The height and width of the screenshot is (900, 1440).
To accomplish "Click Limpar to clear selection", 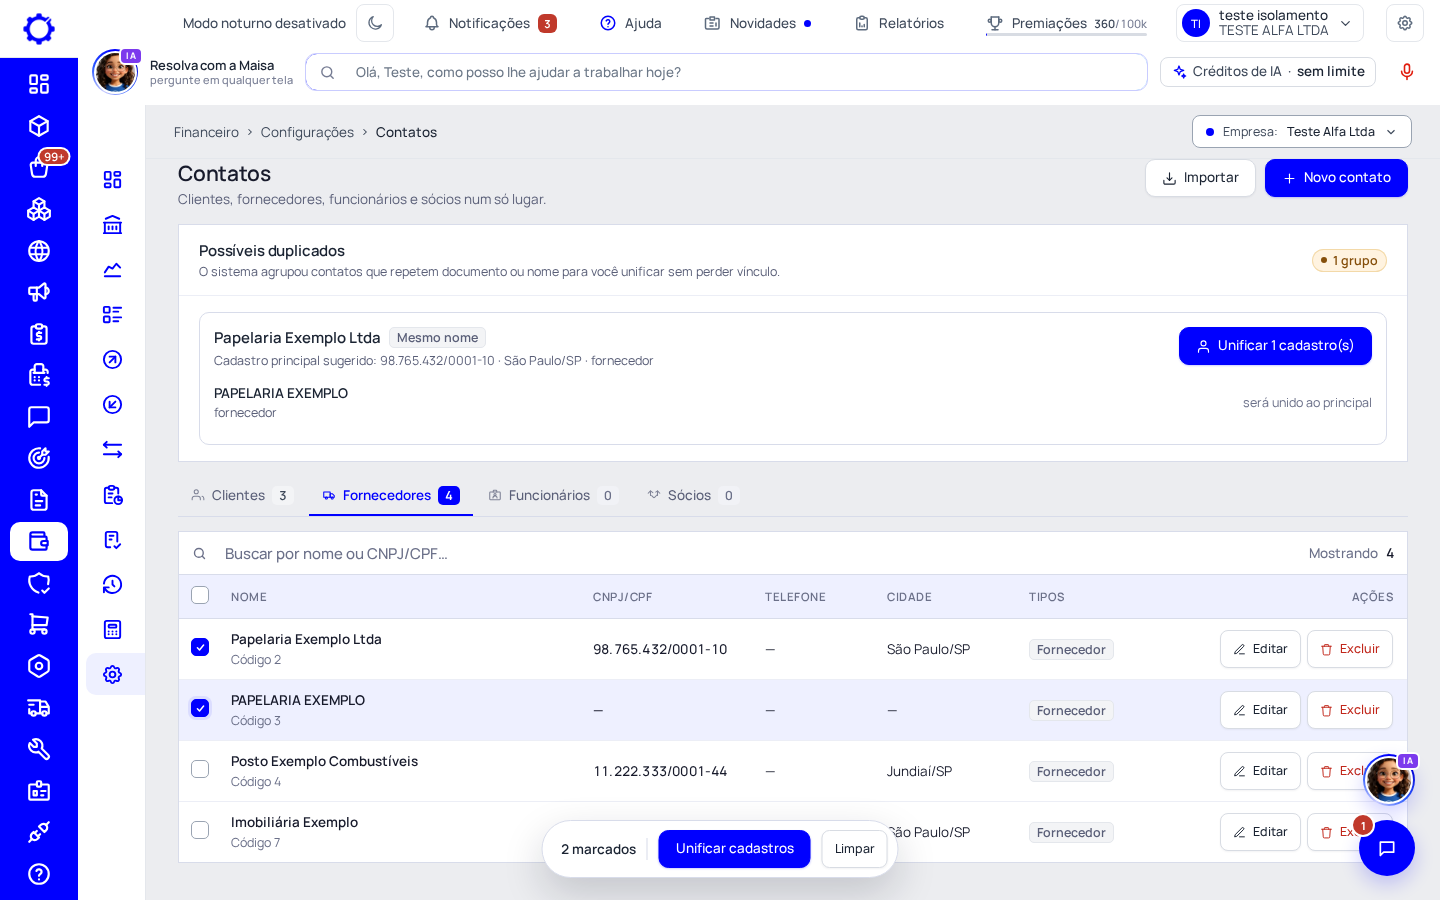I will 854,849.
